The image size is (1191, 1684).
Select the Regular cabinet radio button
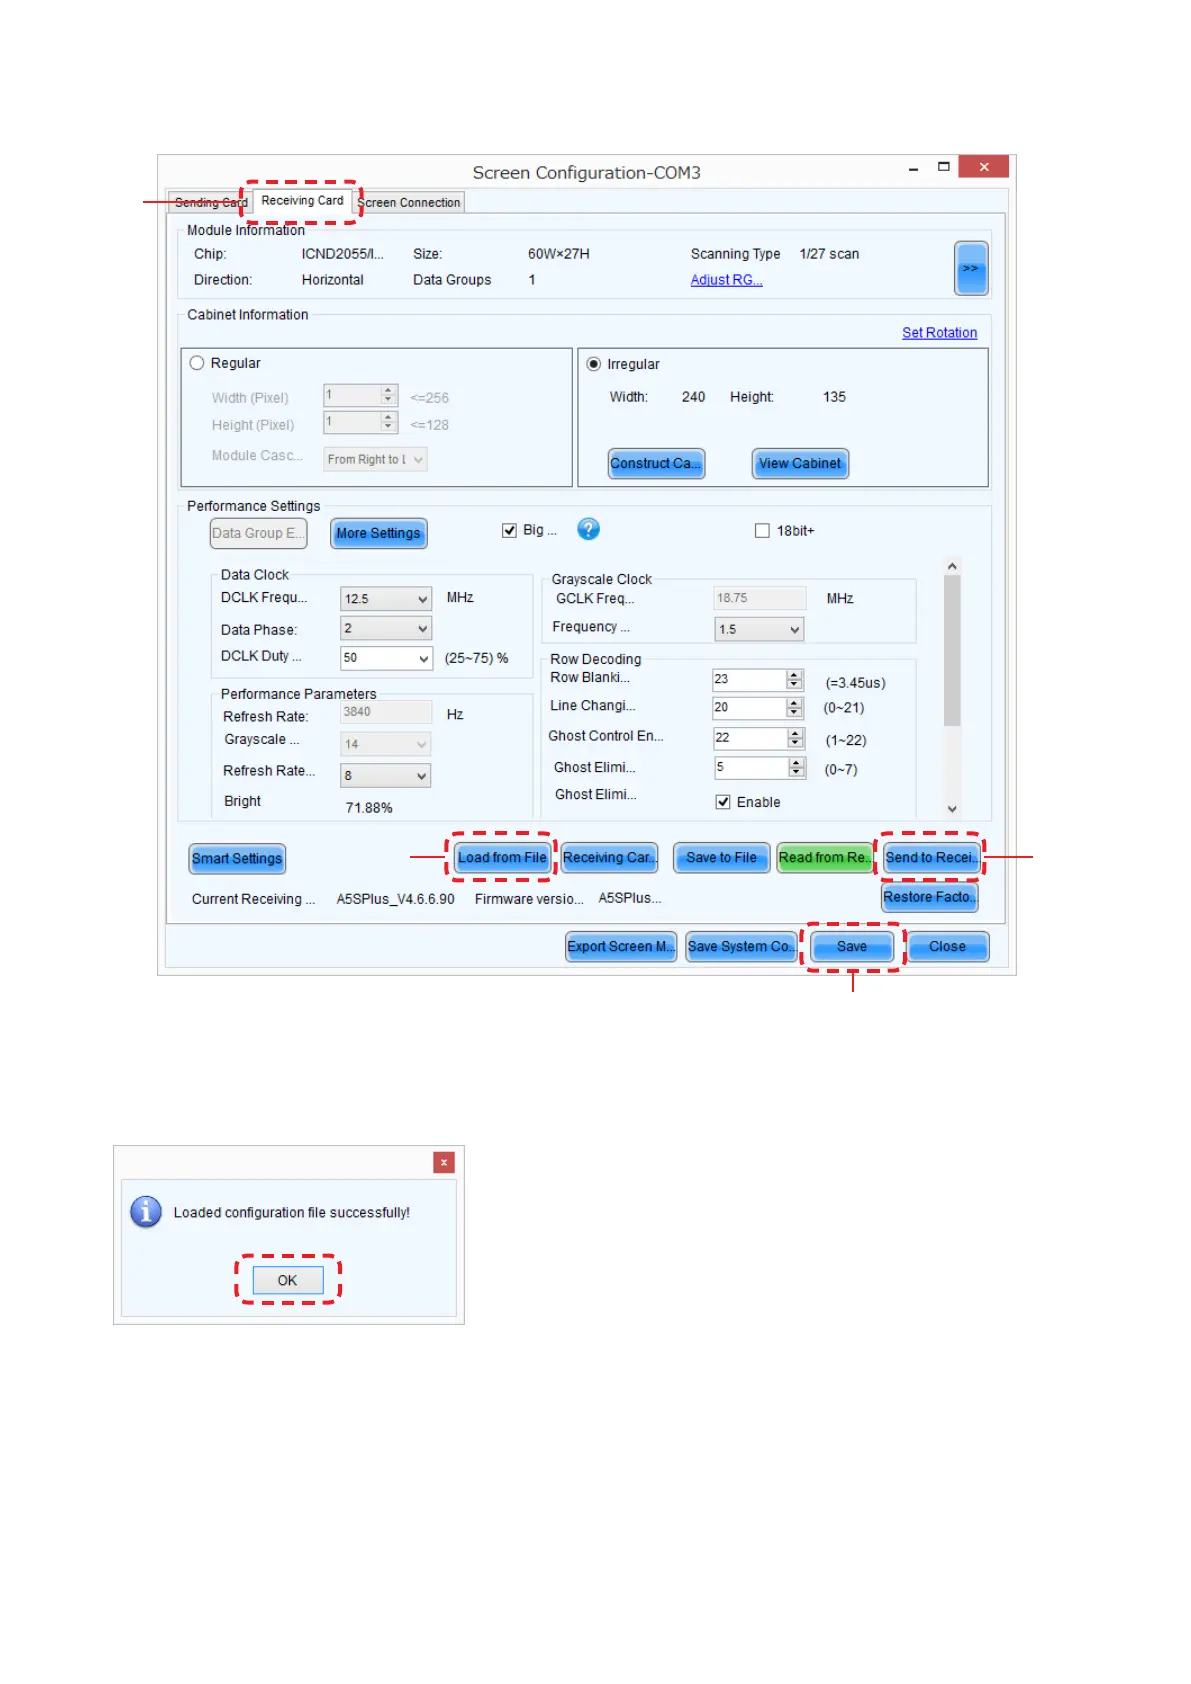click(197, 363)
